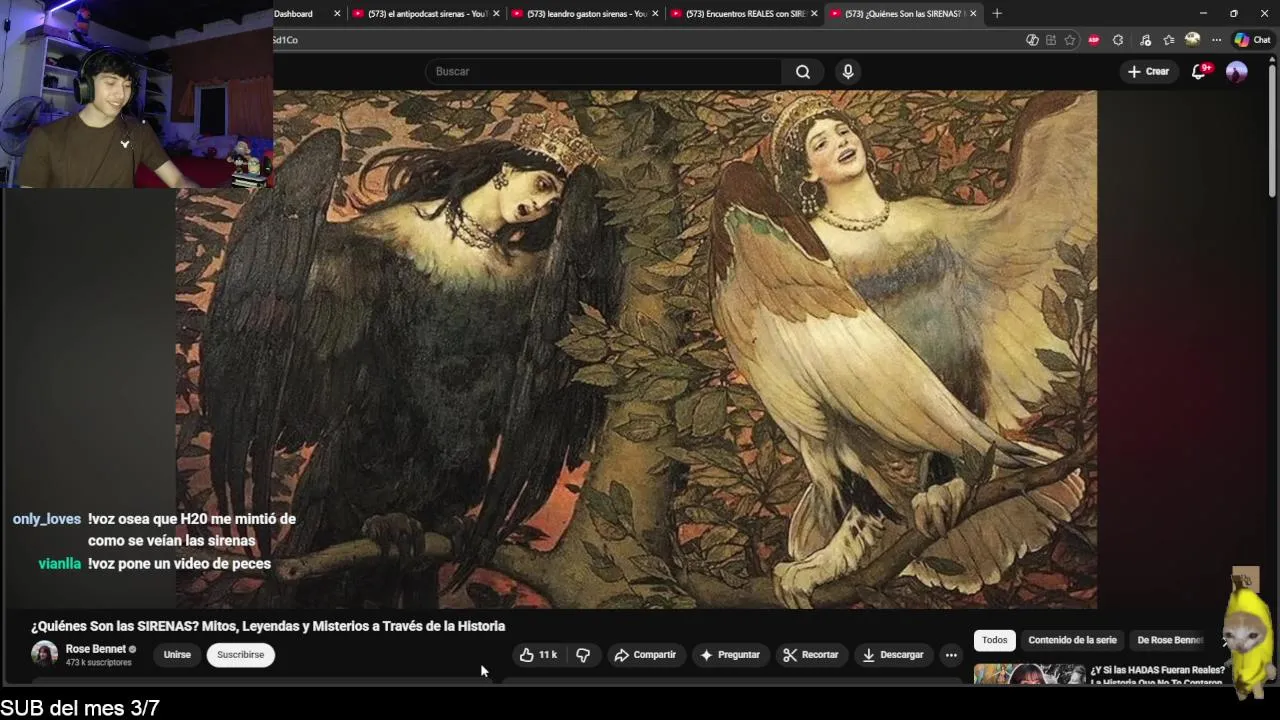The image size is (1280, 720).
Task: Close the 'el antipodcast sirenas' tab
Action: pos(496,14)
